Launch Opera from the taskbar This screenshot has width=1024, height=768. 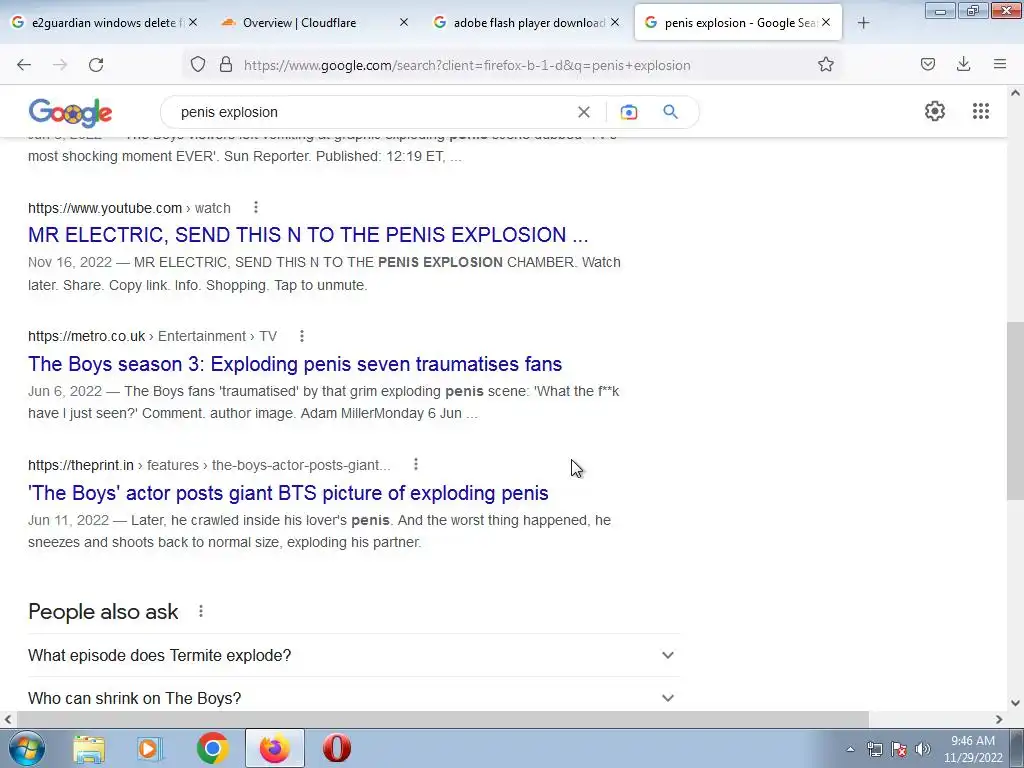click(x=337, y=748)
